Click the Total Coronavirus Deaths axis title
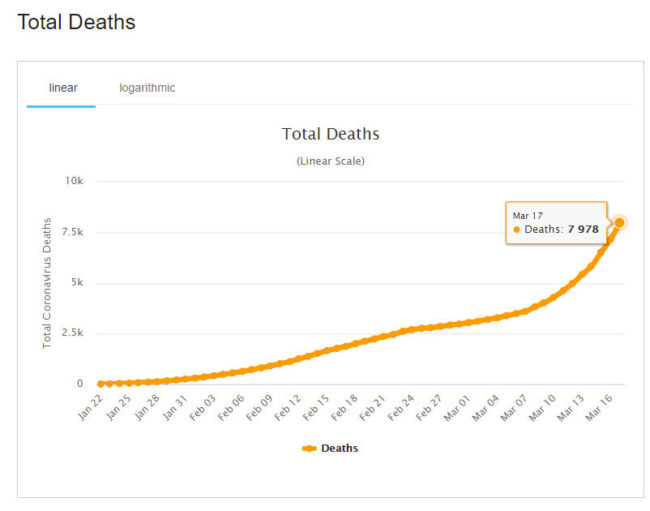The width and height of the screenshot is (650, 511). (x=47, y=285)
